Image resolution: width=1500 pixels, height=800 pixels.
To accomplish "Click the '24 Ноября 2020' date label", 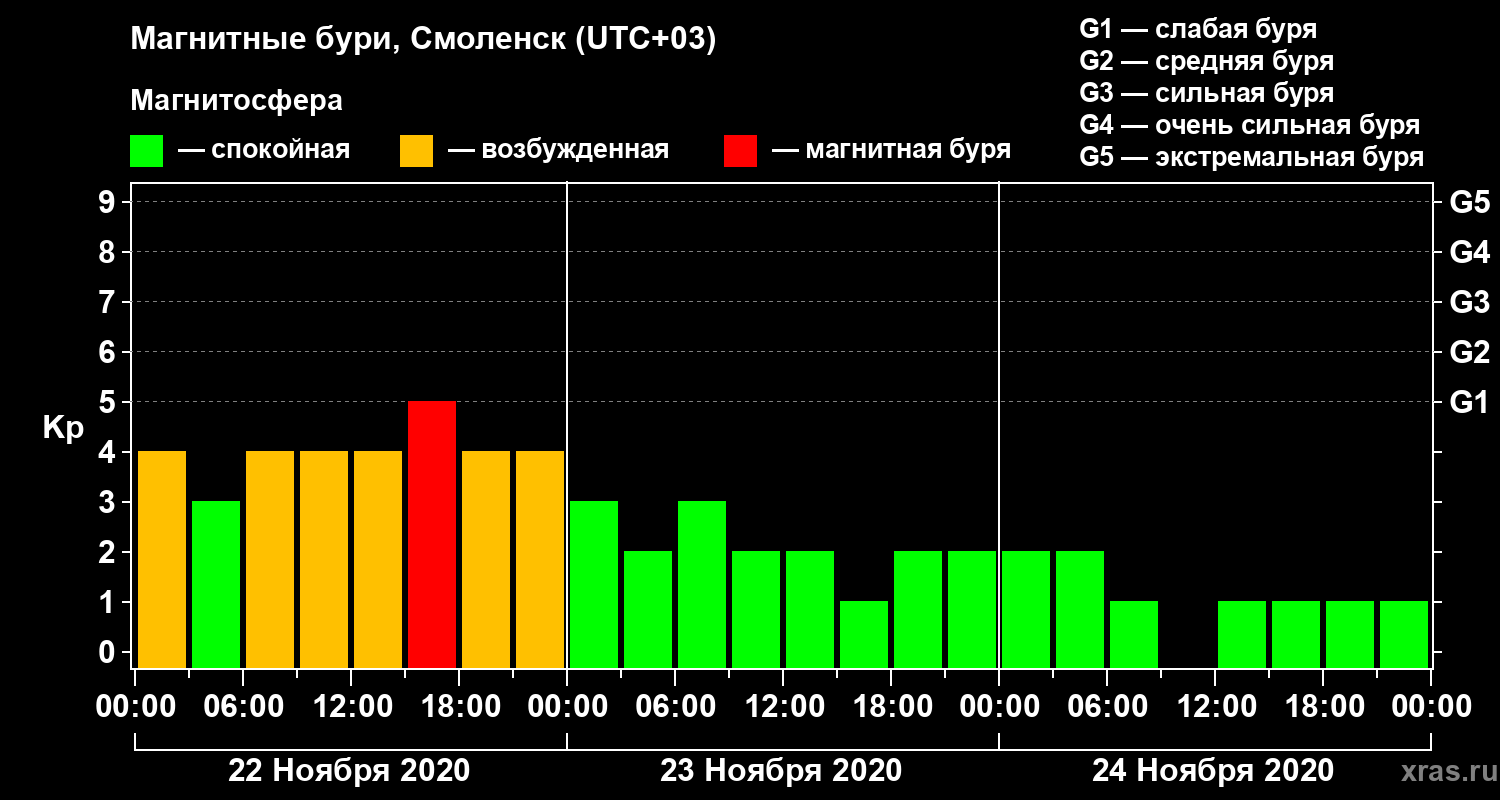I will tap(1213, 771).
